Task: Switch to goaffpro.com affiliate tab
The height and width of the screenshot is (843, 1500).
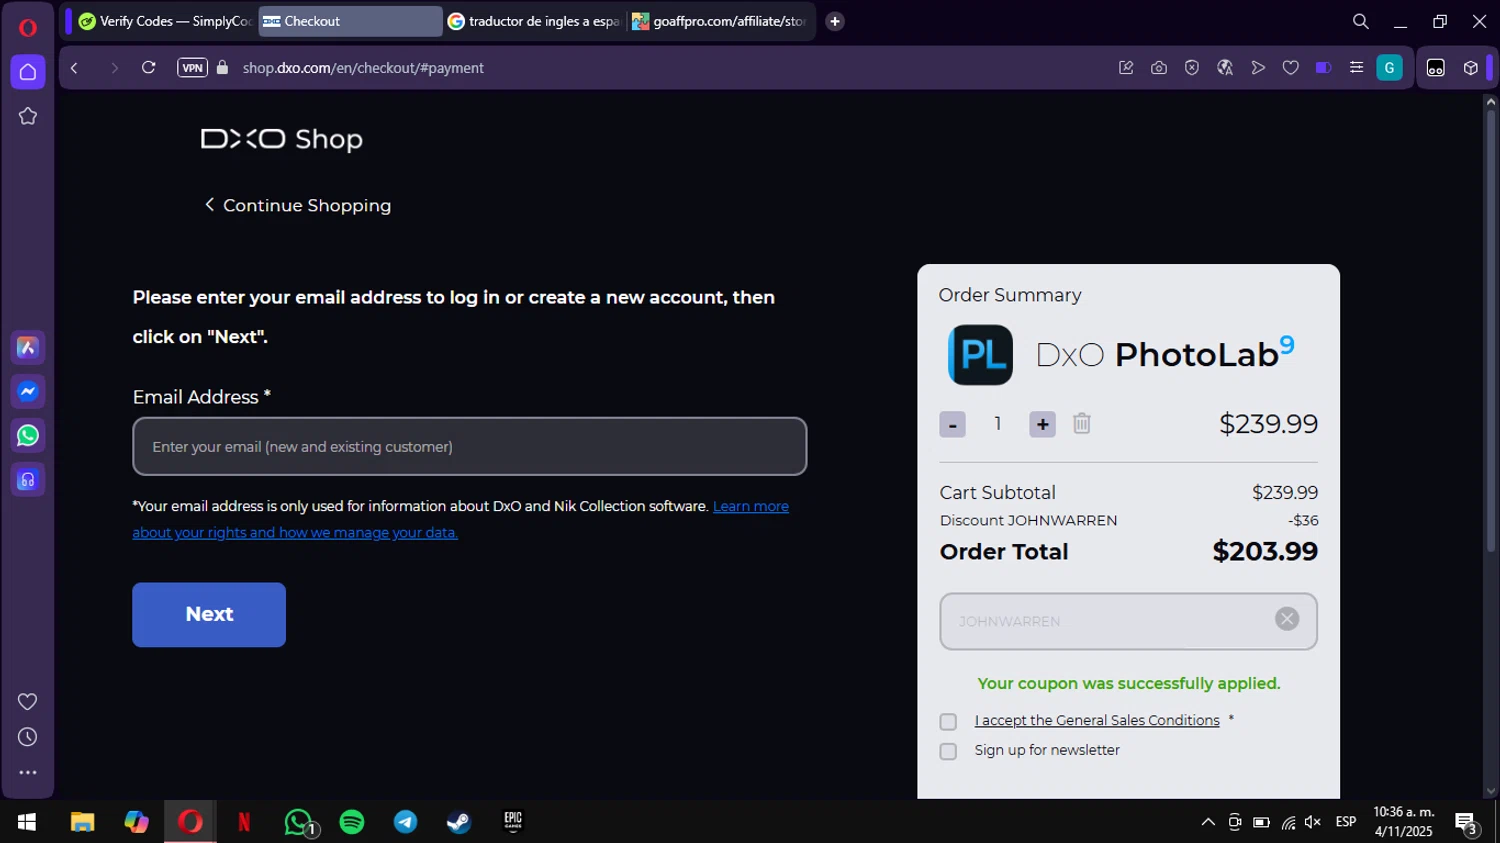Action: pos(720,21)
